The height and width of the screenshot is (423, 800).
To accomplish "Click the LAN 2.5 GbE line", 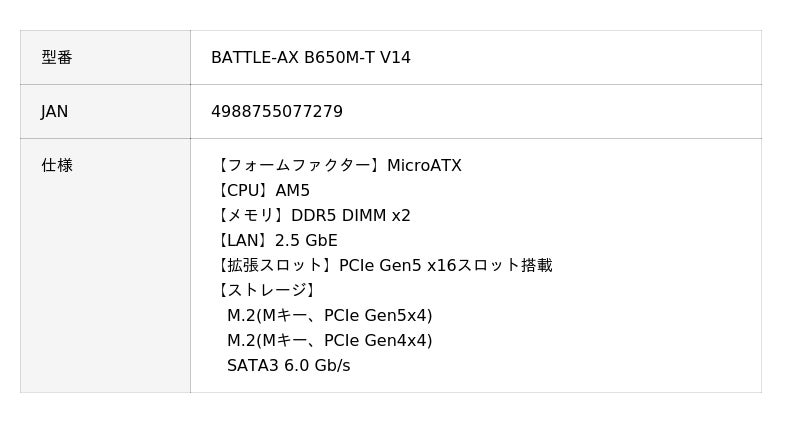I will point(276,240).
